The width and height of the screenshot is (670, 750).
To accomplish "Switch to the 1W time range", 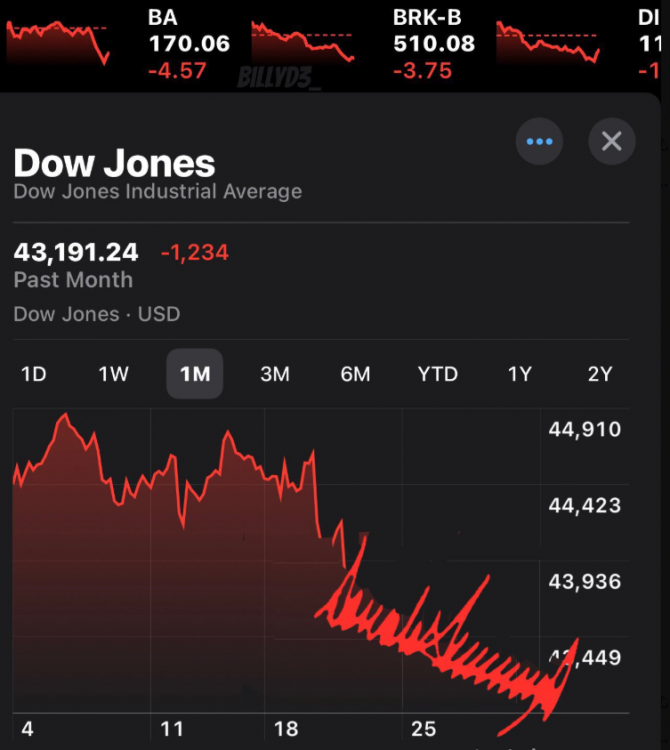I will point(113,374).
